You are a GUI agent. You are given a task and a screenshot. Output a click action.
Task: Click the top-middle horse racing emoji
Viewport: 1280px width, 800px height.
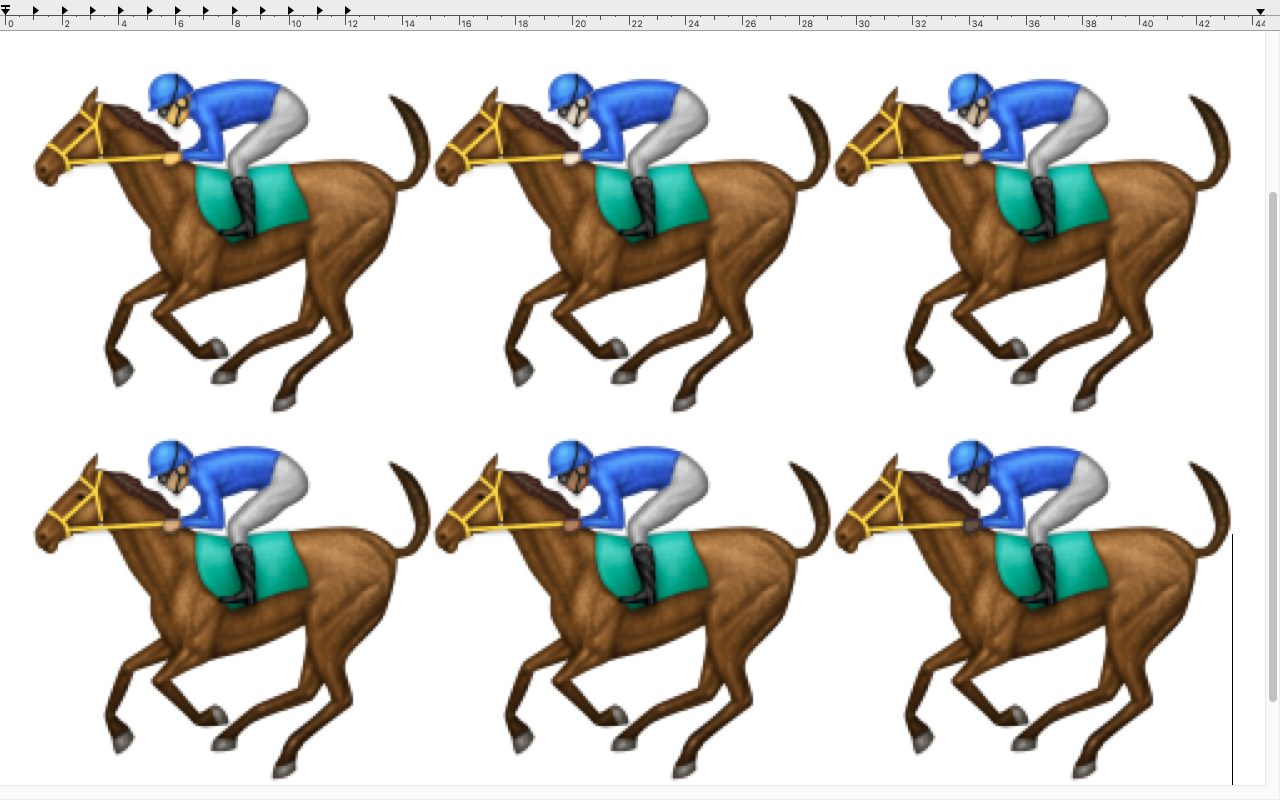tap(632, 242)
